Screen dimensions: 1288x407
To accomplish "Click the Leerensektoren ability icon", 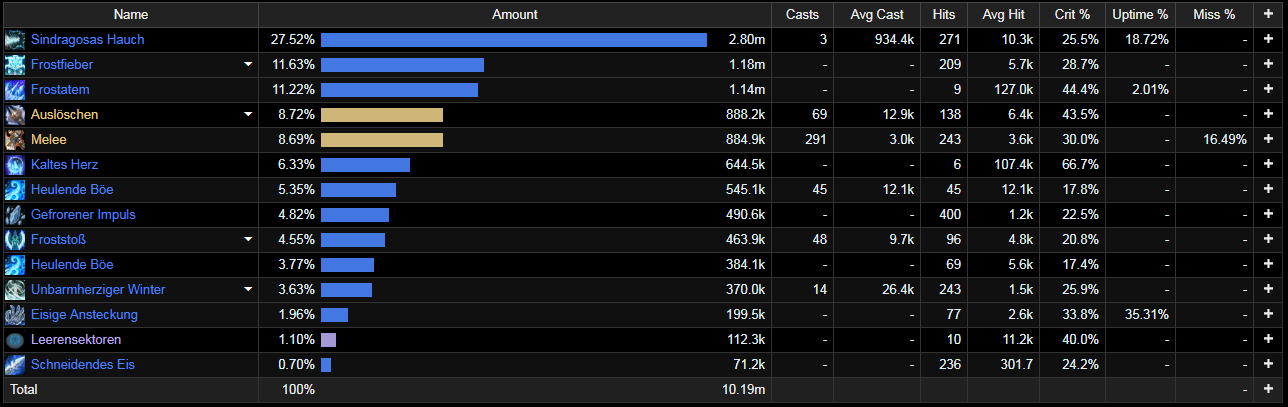I will tap(14, 340).
